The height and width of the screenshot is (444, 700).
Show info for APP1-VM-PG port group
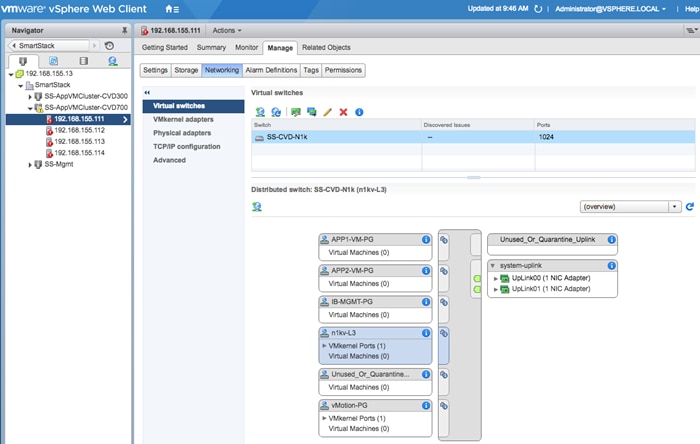click(x=426, y=240)
